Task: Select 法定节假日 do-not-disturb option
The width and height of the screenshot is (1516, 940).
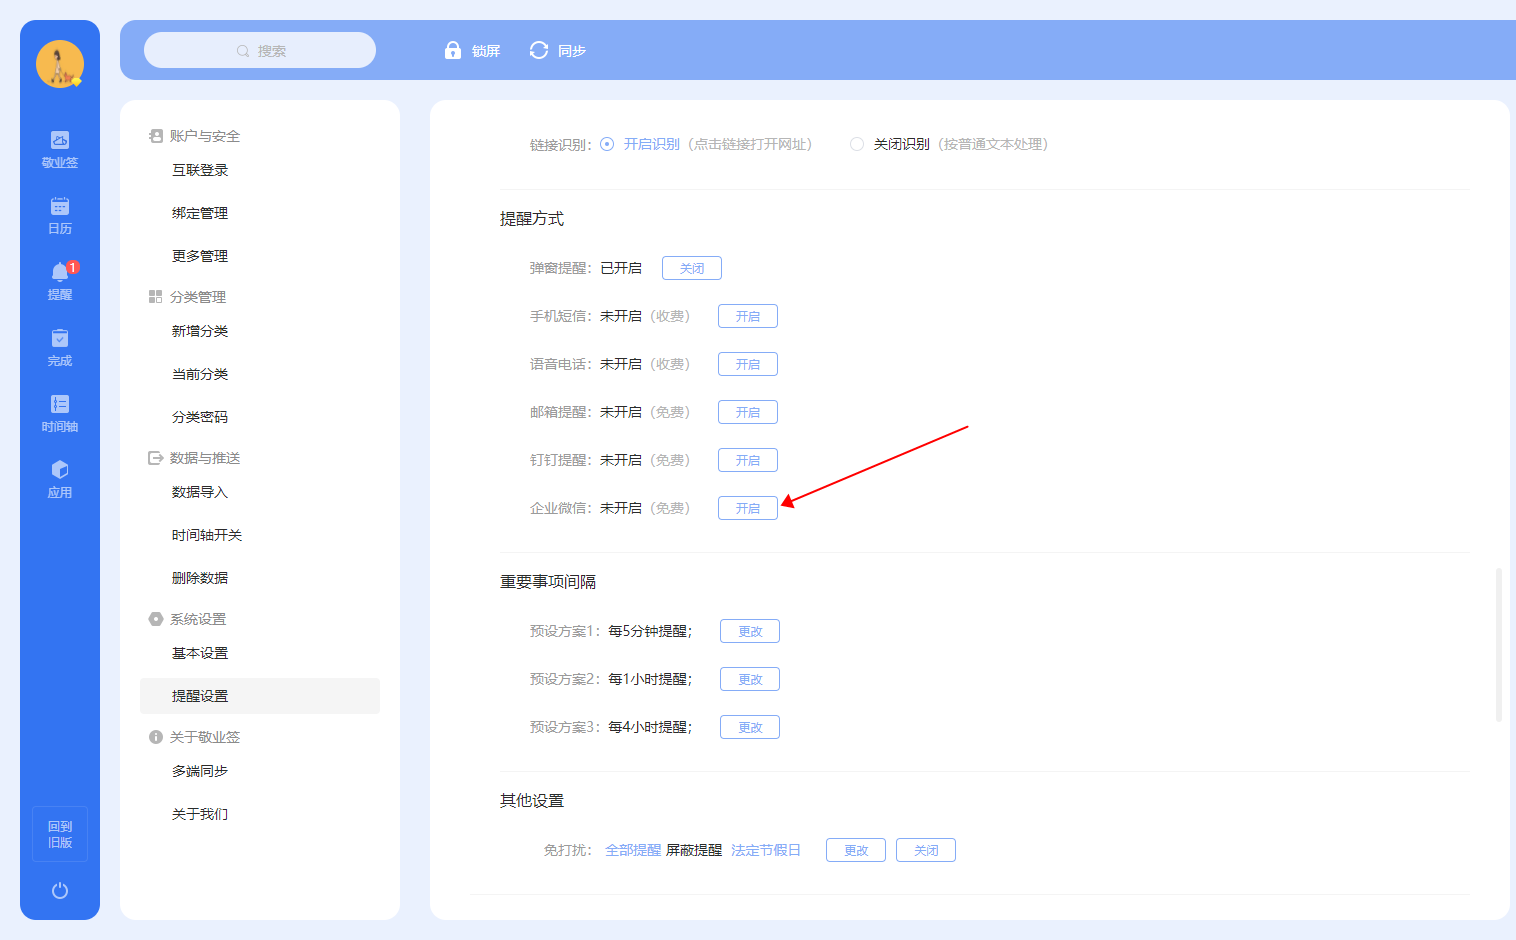Action: [x=766, y=850]
